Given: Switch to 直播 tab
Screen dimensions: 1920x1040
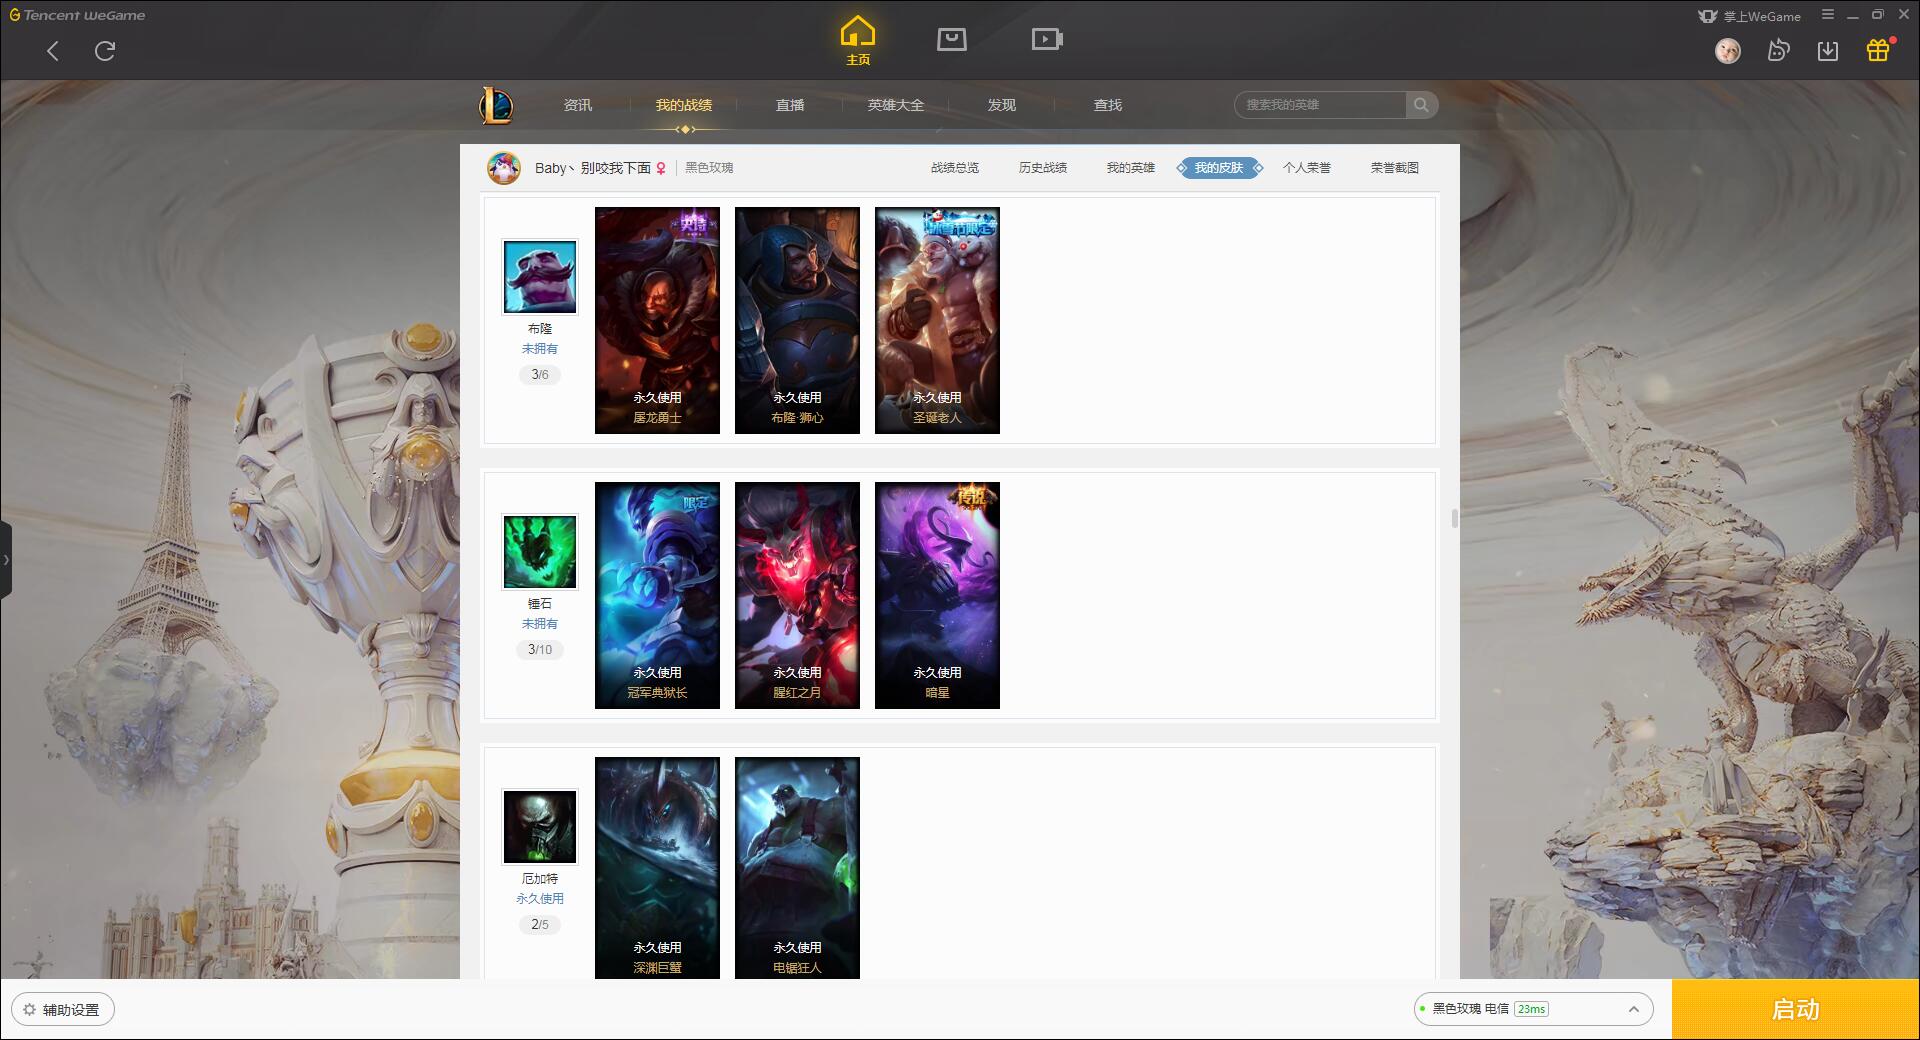Looking at the screenshot, I should click(790, 105).
